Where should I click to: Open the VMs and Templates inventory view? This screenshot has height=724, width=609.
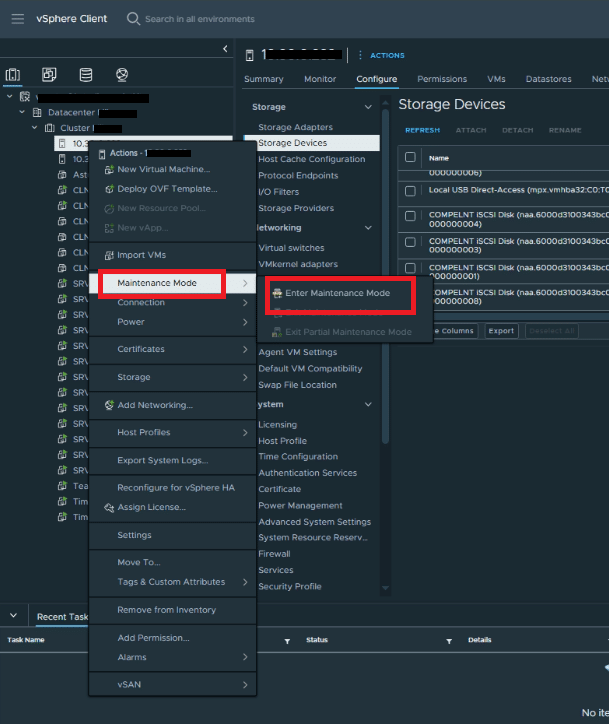click(x=49, y=75)
